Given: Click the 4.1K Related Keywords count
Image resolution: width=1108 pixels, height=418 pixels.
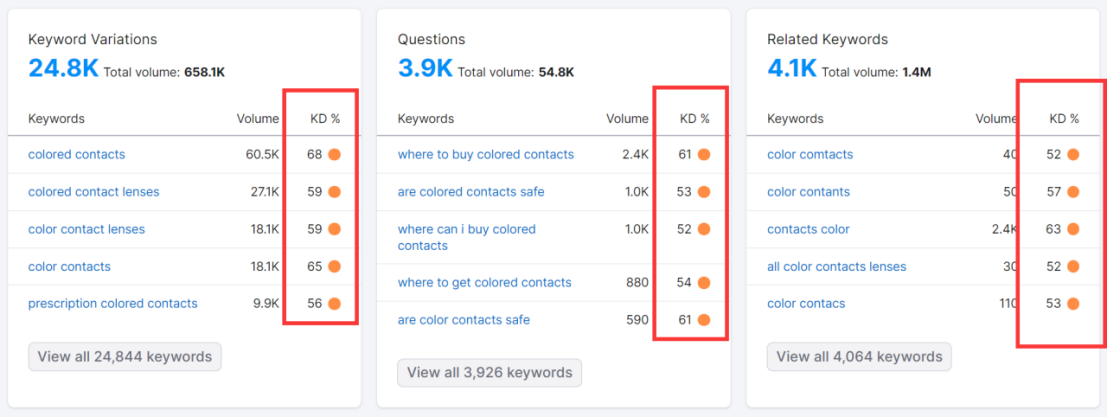Looking at the screenshot, I should pyautogui.click(x=792, y=68).
